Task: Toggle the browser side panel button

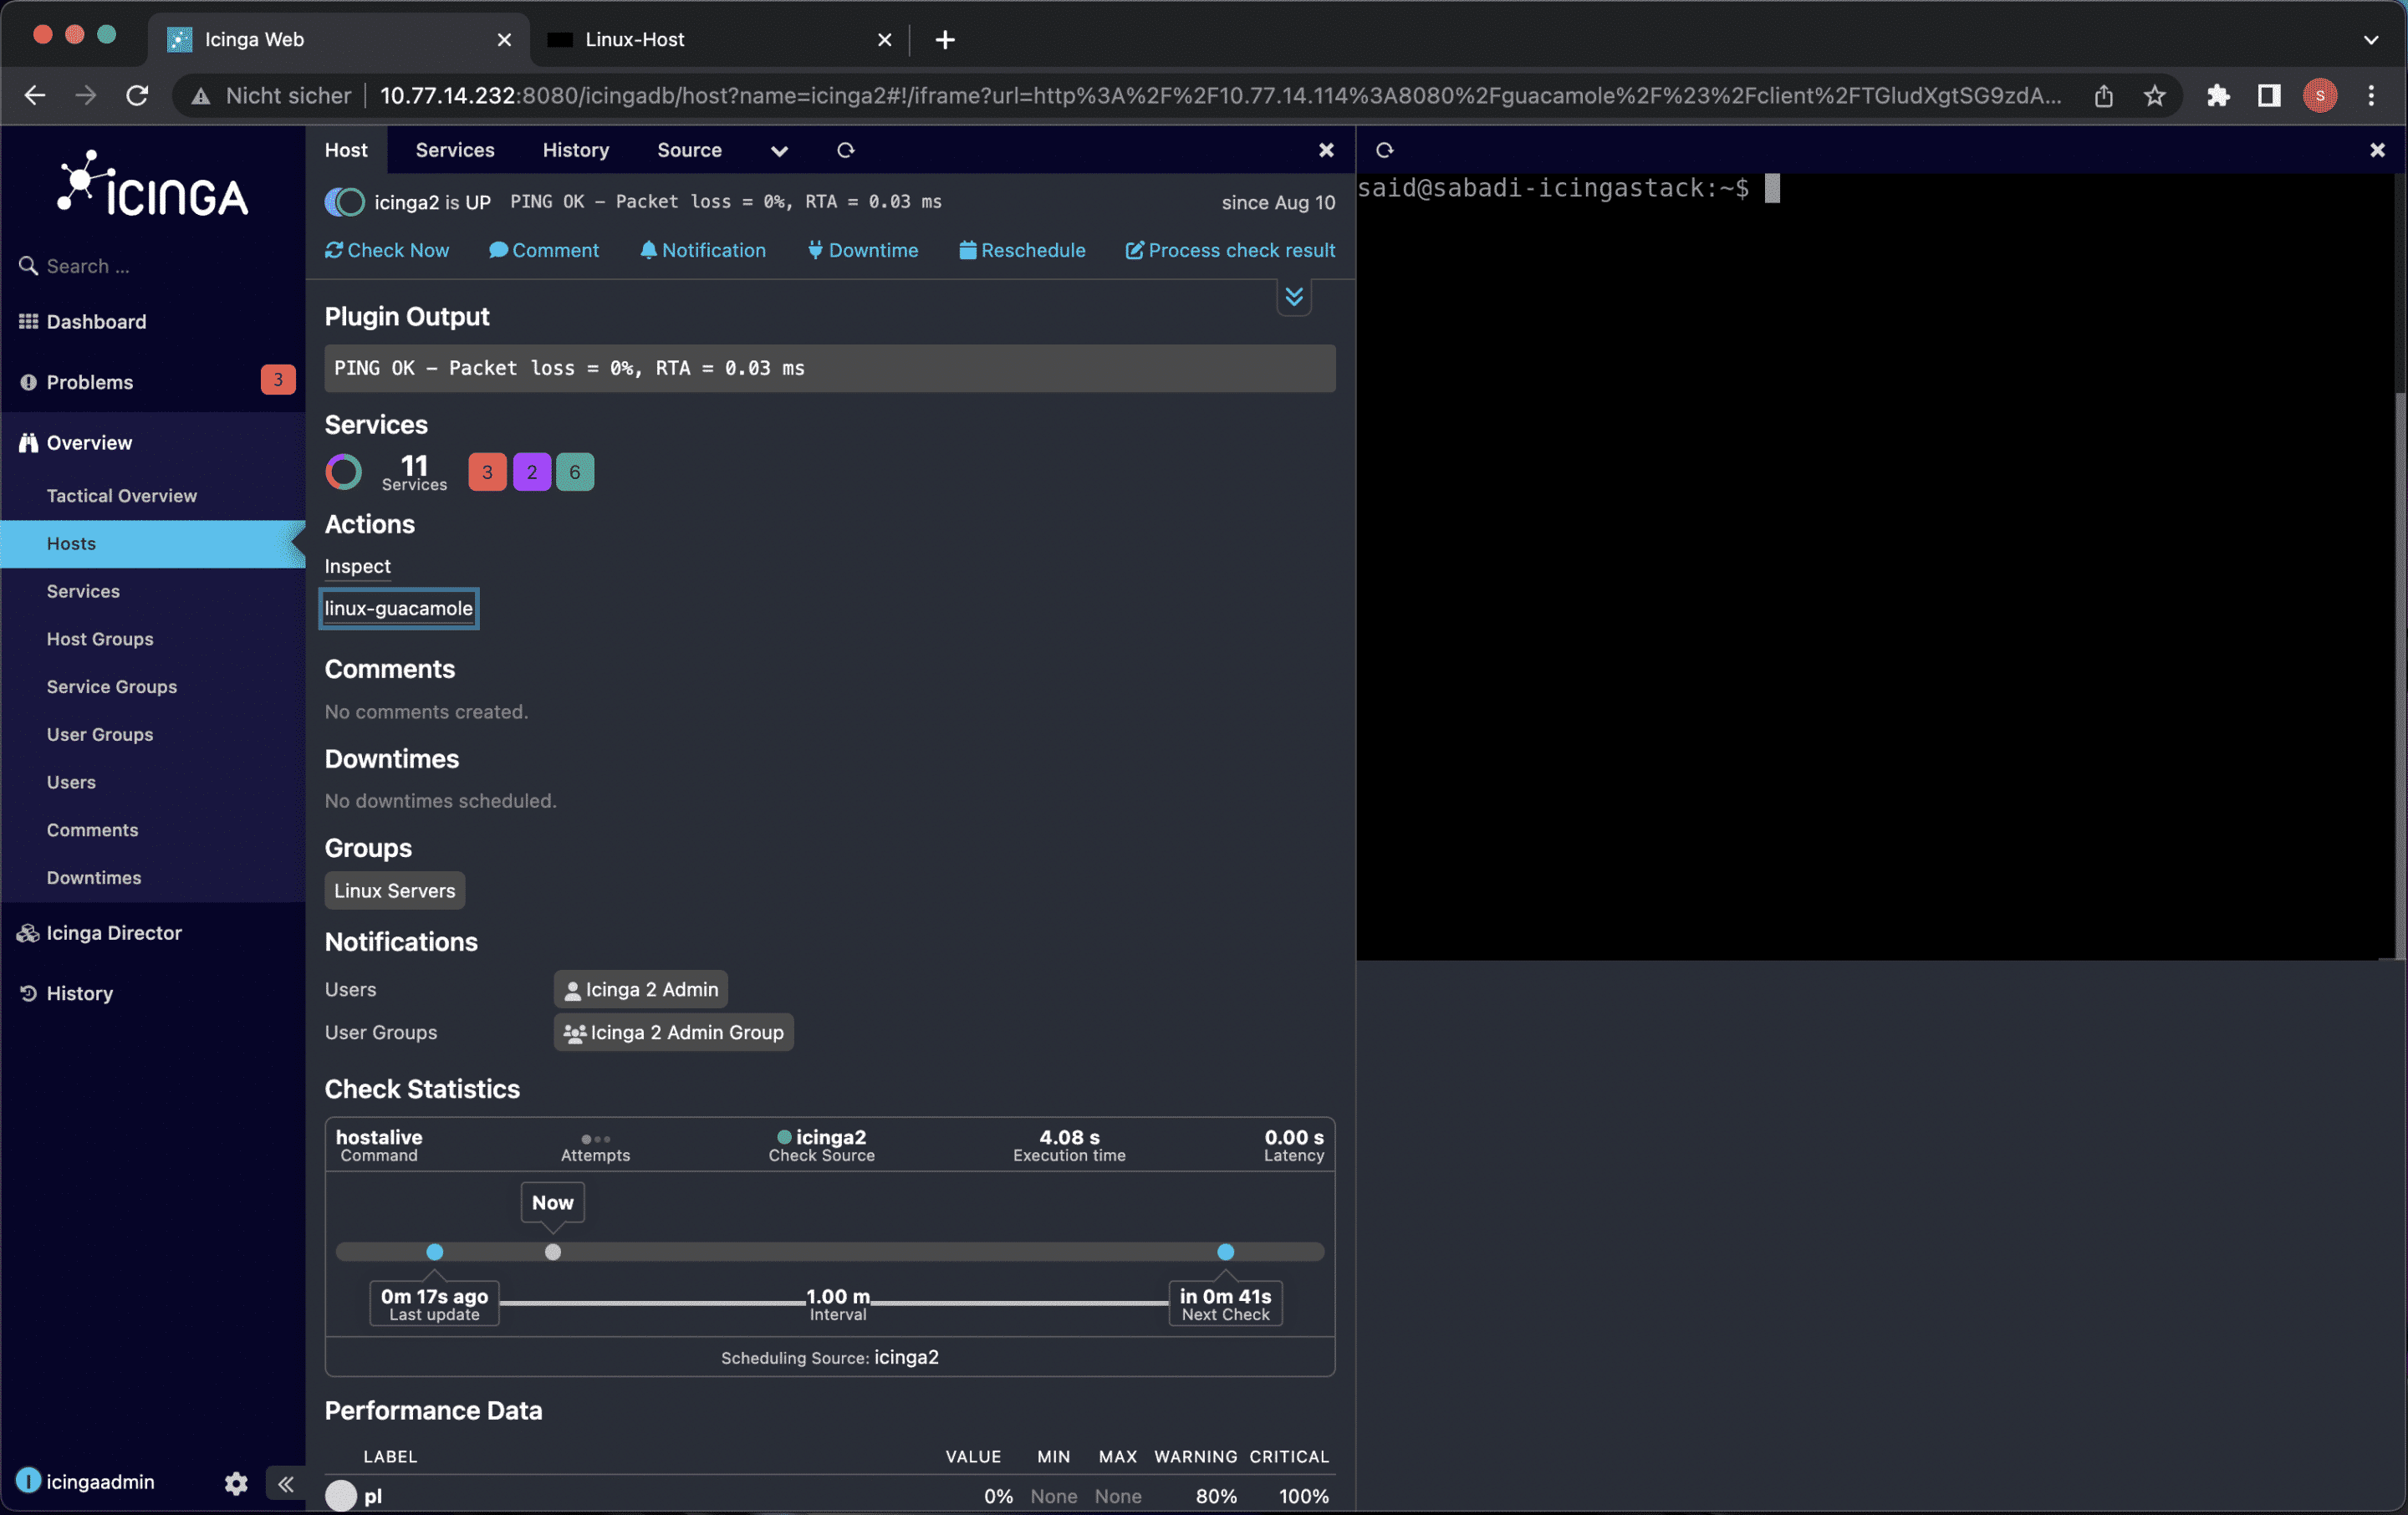Action: [x=2269, y=96]
